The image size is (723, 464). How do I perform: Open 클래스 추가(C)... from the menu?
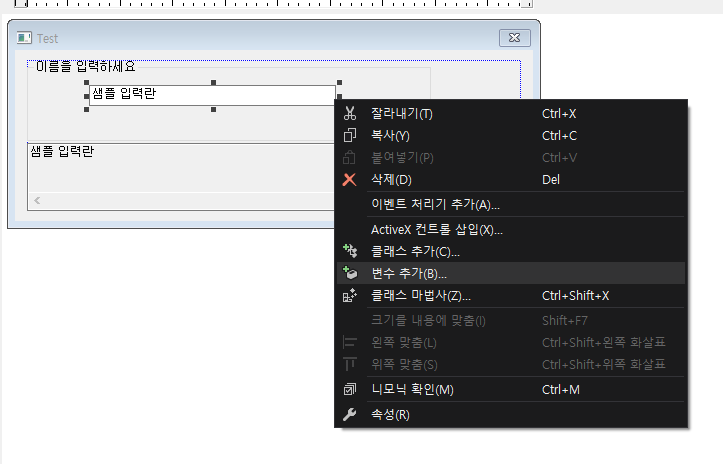click(x=510, y=251)
